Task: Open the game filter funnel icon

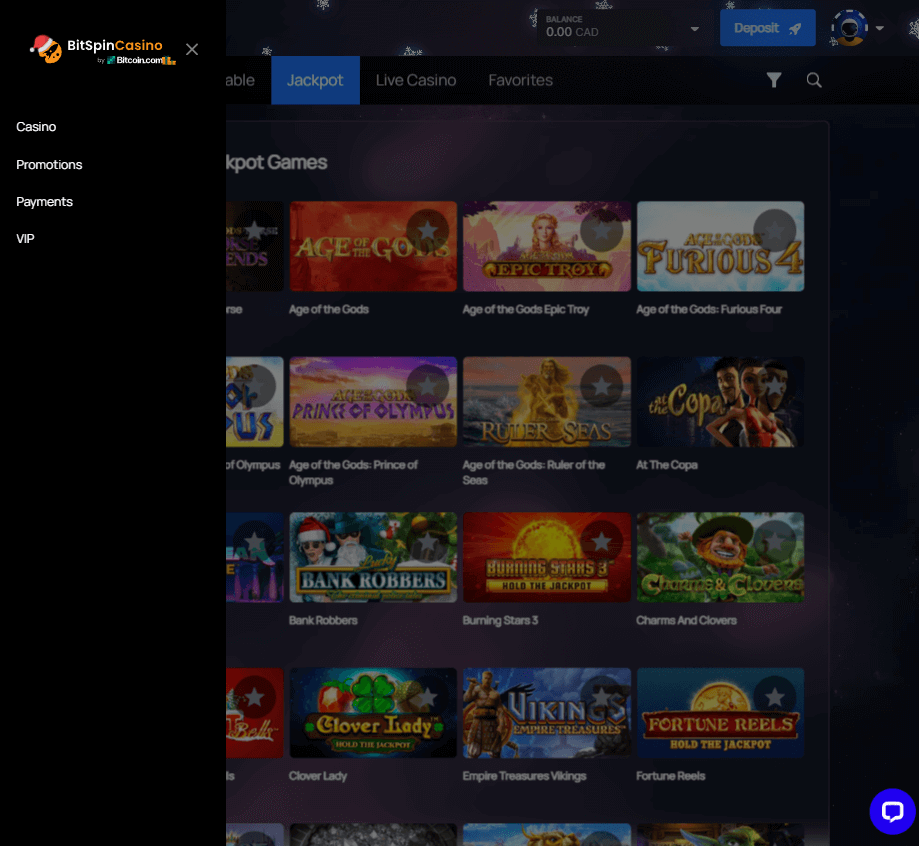Action: [774, 80]
